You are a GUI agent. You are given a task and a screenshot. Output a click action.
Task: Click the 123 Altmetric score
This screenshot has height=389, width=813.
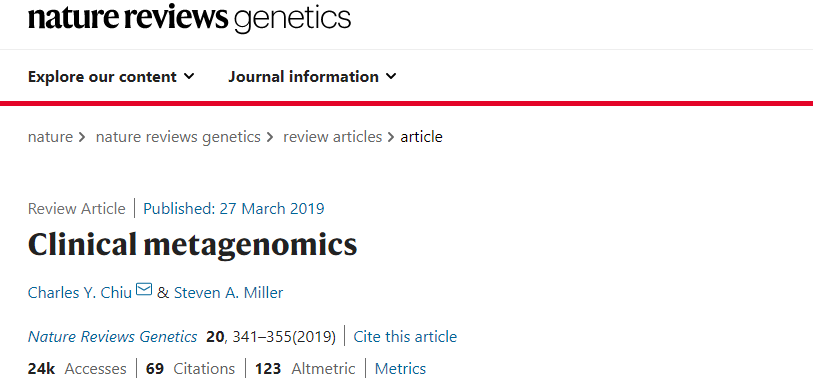click(305, 369)
